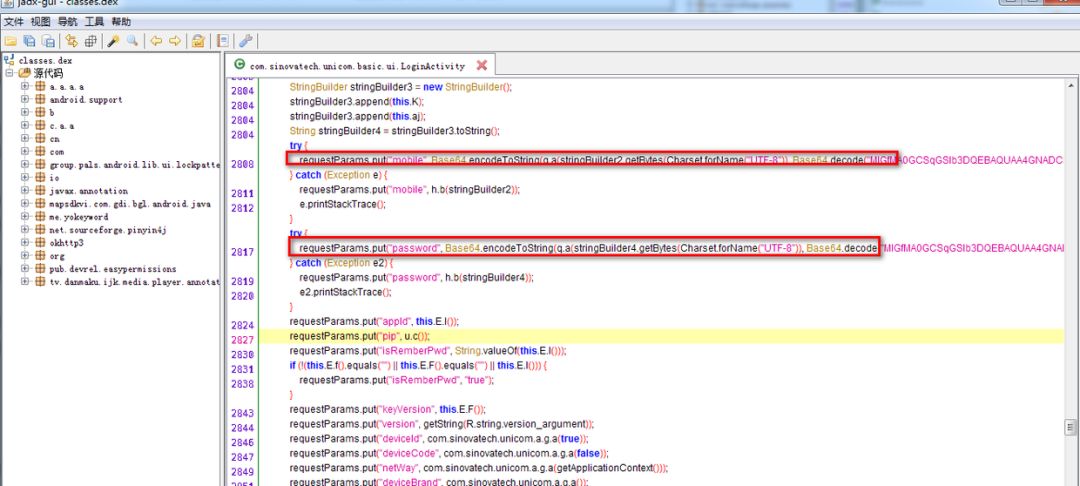Screen dimensions: 1080x486
Task: Collapse the 源代码 source tree node
Action: [10, 73]
